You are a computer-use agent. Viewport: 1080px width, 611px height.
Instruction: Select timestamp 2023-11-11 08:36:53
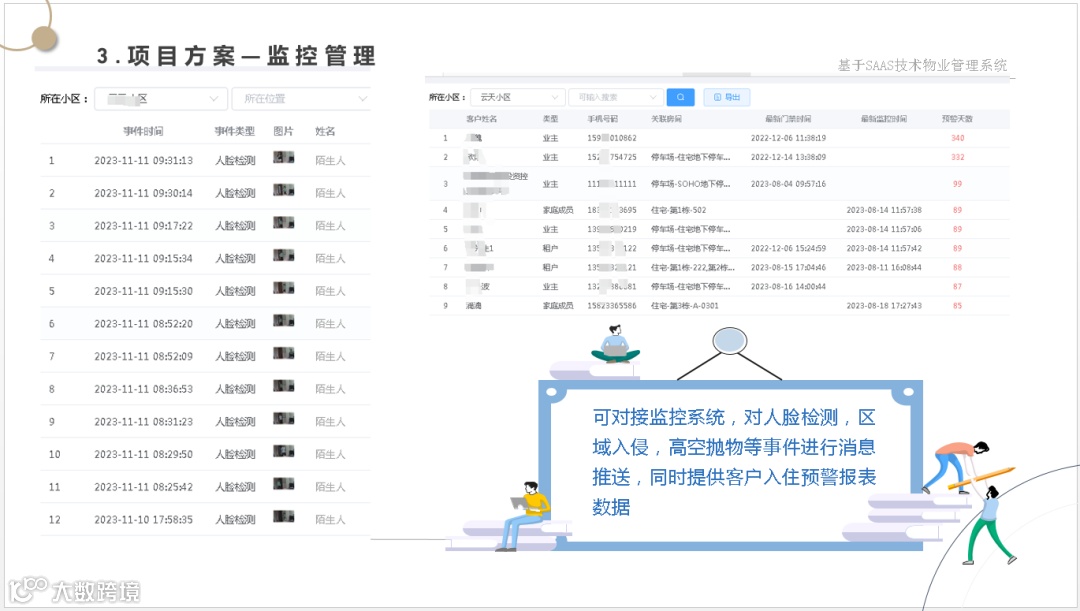(x=143, y=389)
